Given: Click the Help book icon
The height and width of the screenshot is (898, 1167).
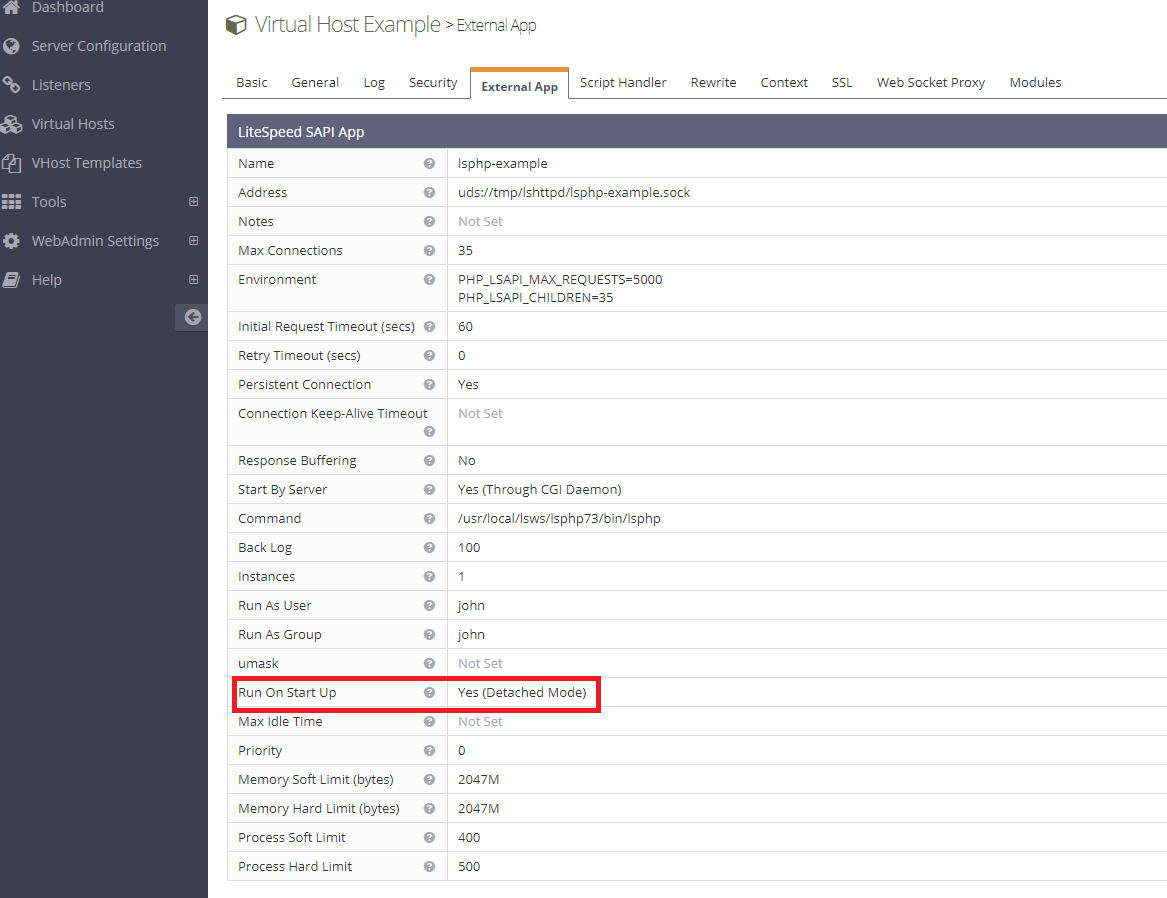Looking at the screenshot, I should point(11,280).
